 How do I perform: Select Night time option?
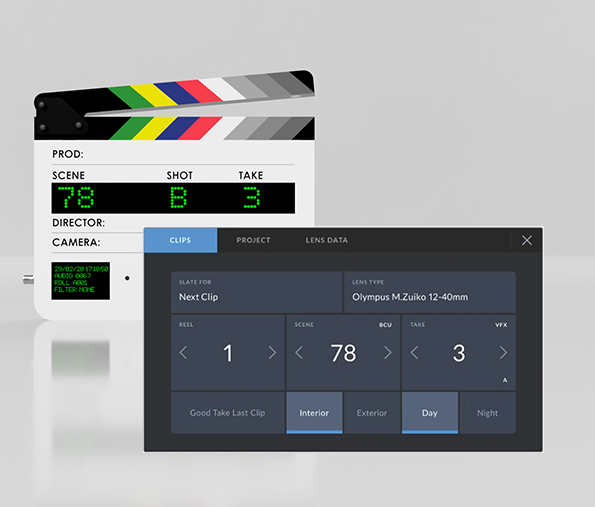point(488,413)
